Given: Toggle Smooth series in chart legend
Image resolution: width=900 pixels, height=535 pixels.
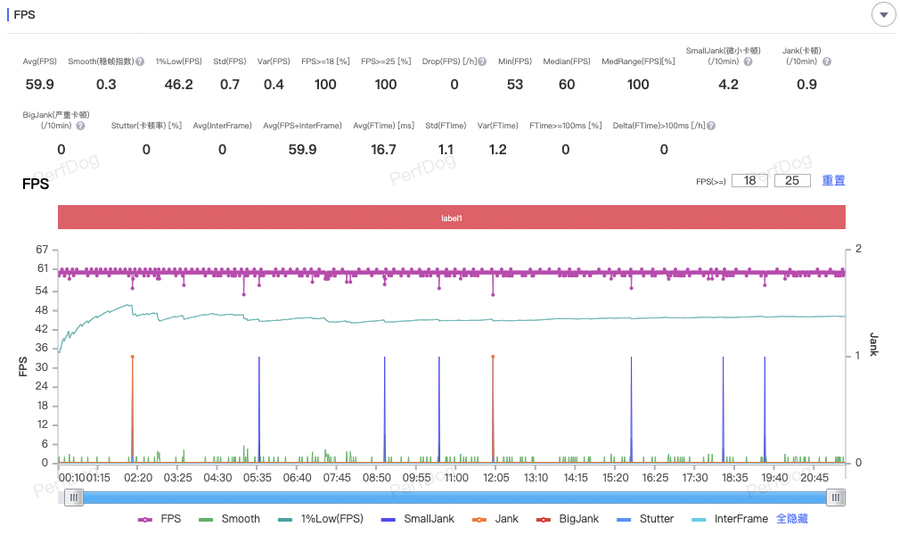Looking at the screenshot, I should (x=229, y=519).
